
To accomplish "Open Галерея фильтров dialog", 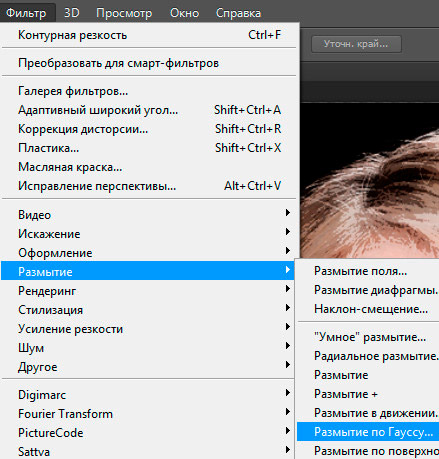I will pos(149,91).
